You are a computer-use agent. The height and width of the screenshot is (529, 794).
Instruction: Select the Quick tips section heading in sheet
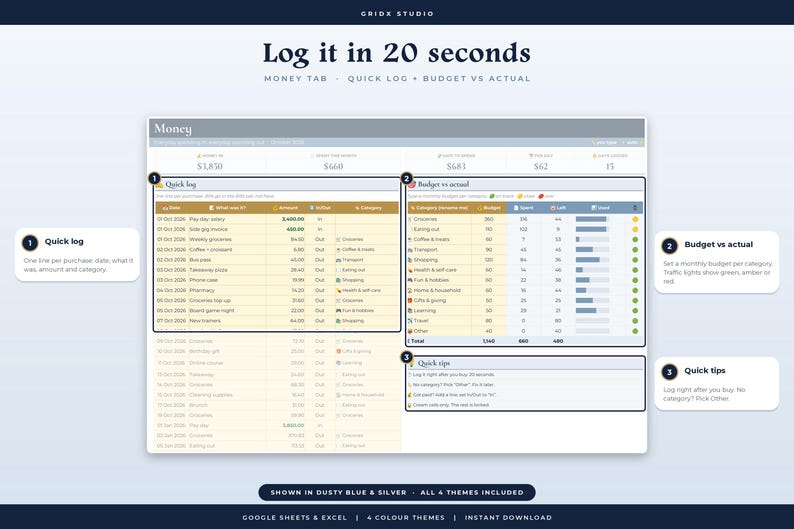point(434,363)
